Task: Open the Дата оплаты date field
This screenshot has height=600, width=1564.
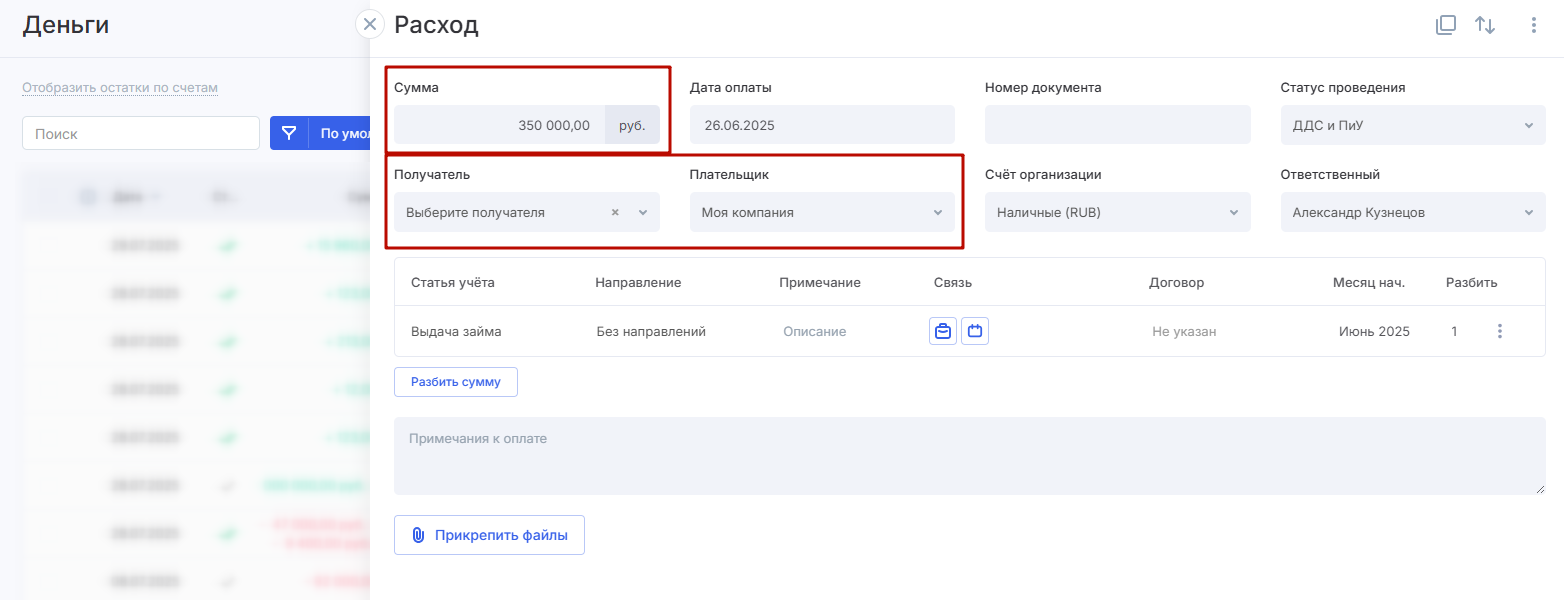Action: [x=822, y=125]
